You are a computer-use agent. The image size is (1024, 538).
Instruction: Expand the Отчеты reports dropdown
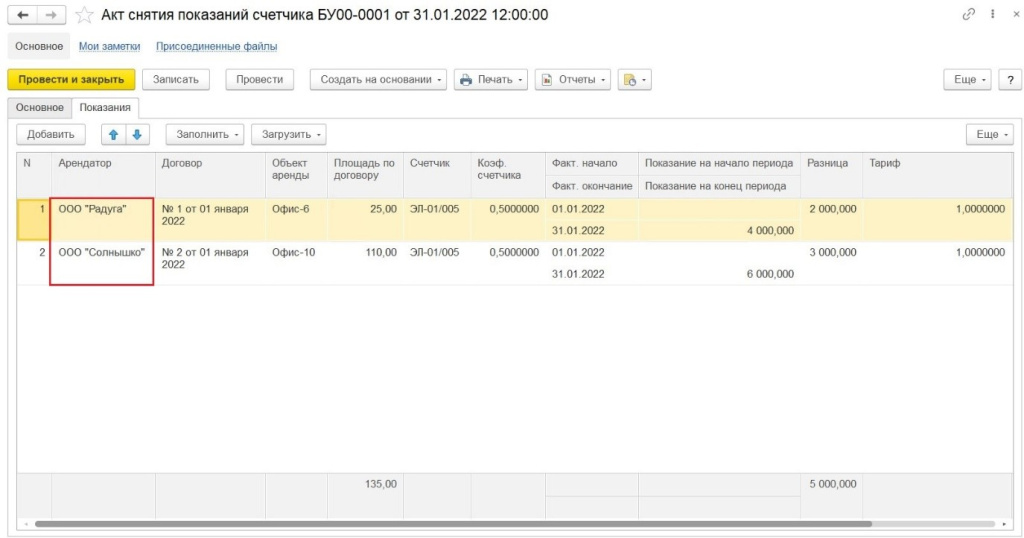[572, 80]
